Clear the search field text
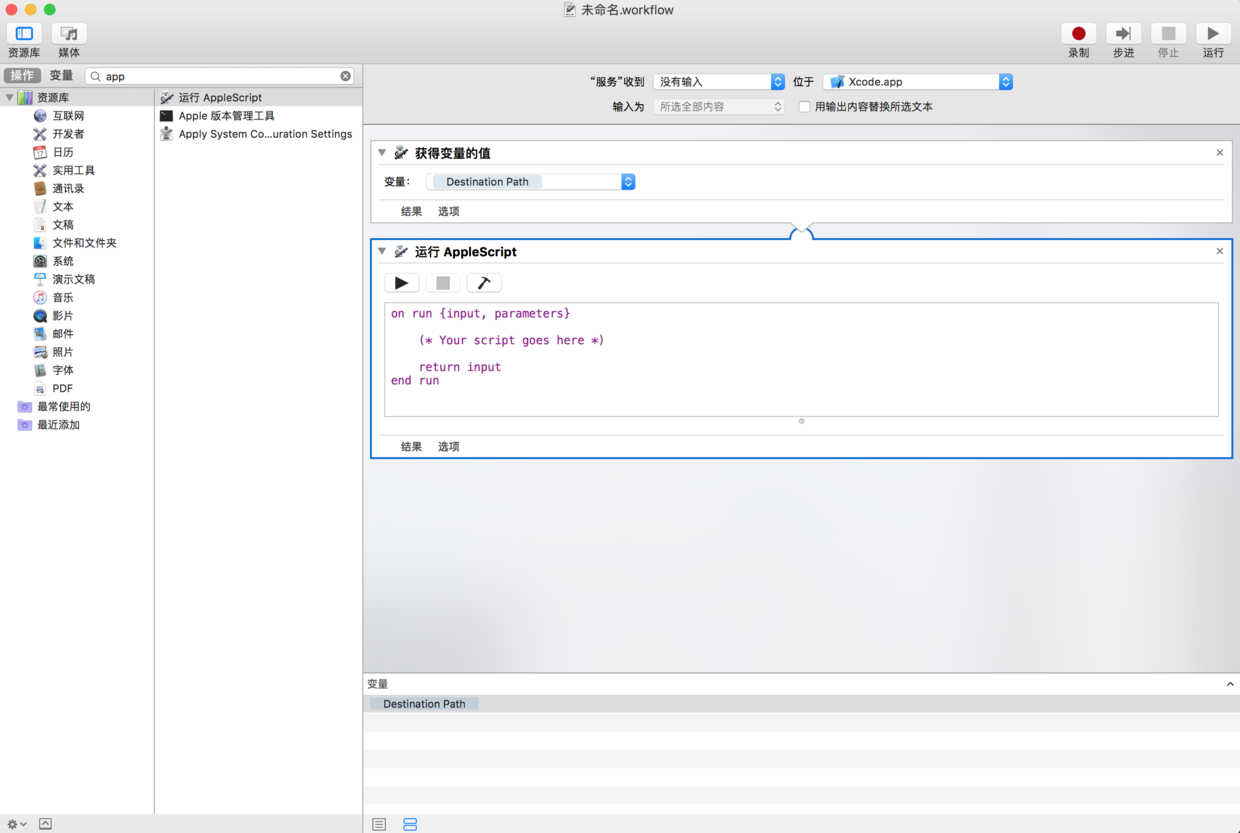 pos(346,76)
